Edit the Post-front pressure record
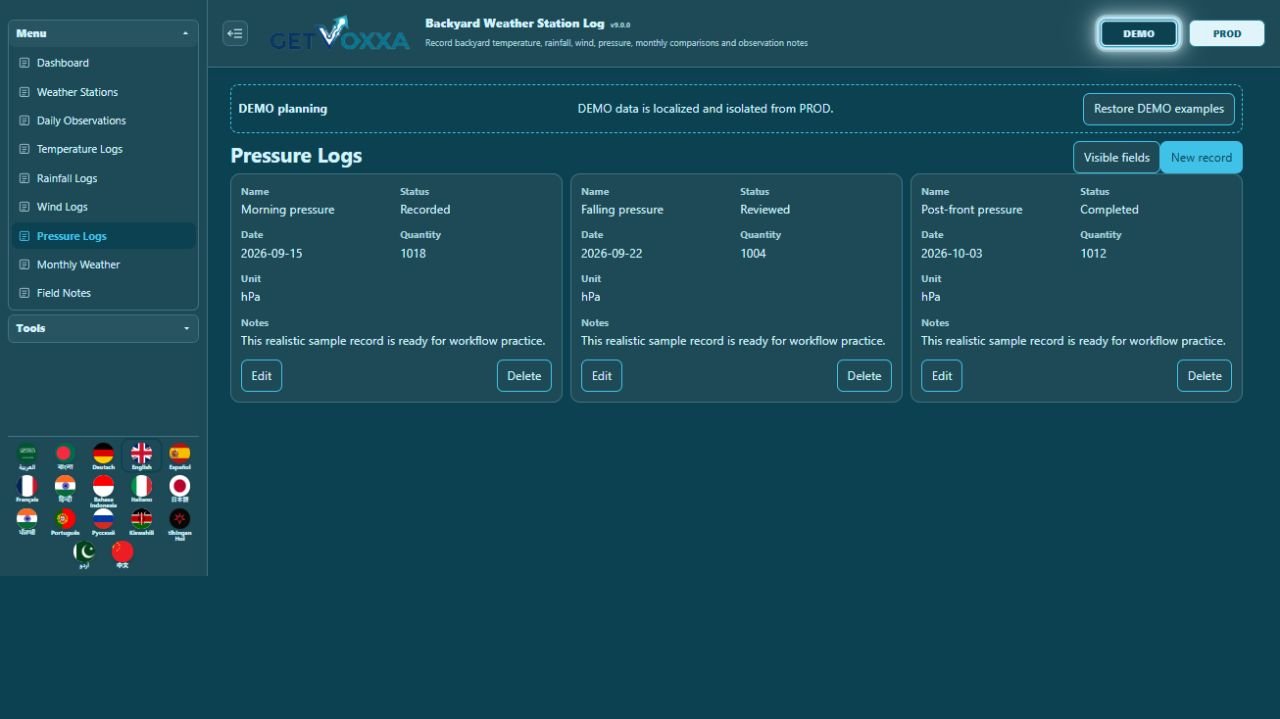This screenshot has height=719, width=1280. tap(941, 376)
